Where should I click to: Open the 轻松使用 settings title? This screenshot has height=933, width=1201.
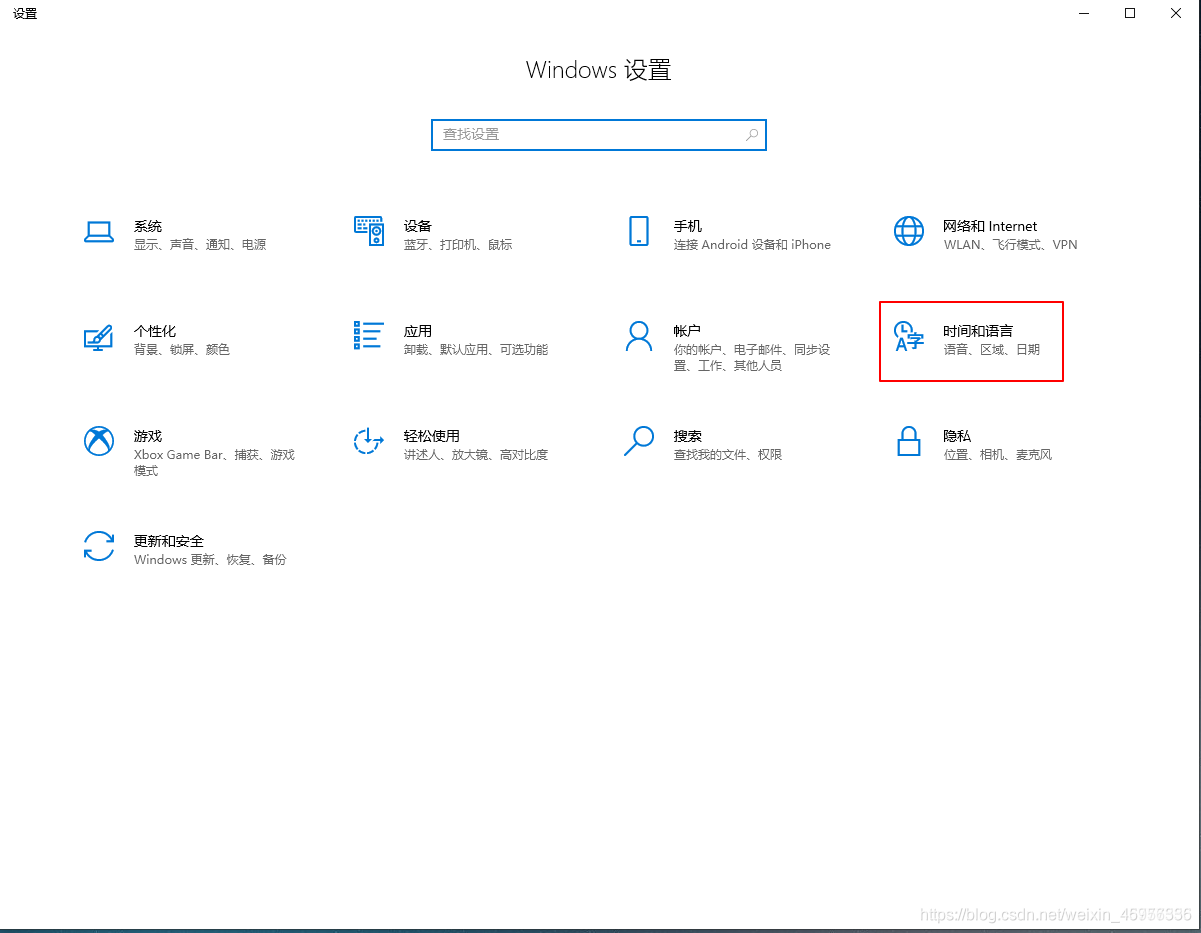[432, 436]
